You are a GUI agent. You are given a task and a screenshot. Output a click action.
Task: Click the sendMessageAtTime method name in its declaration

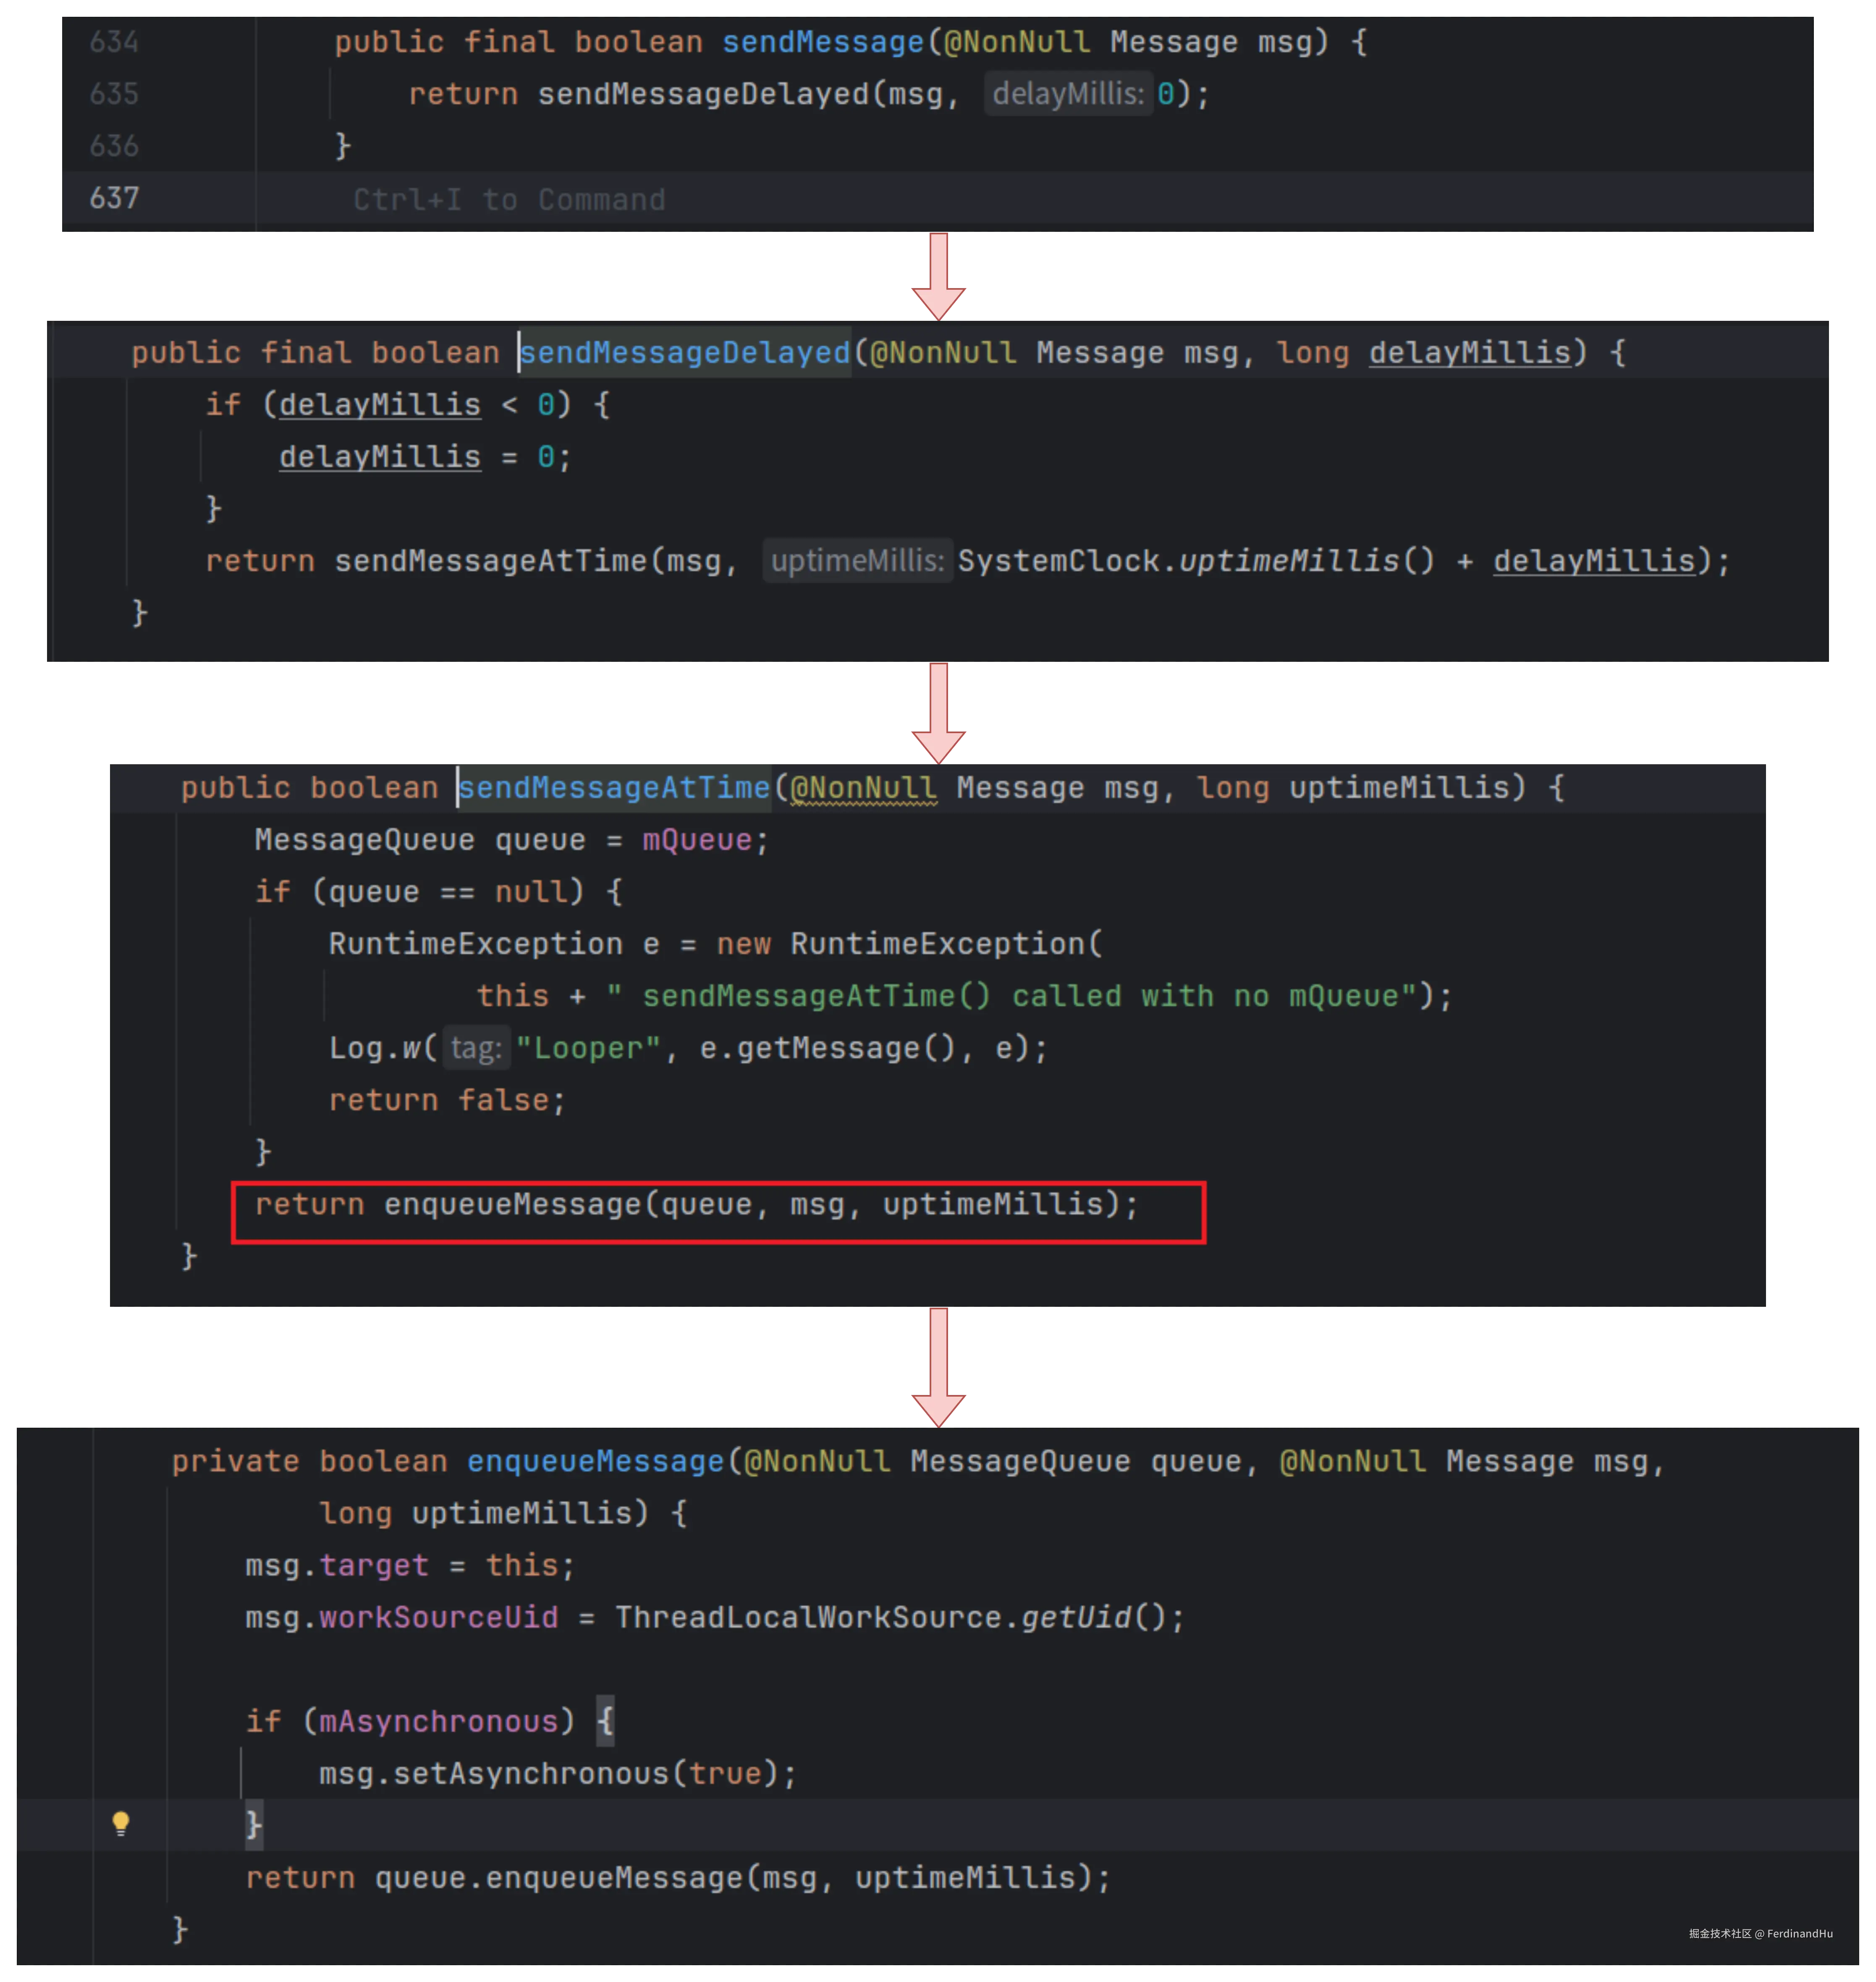(x=614, y=787)
